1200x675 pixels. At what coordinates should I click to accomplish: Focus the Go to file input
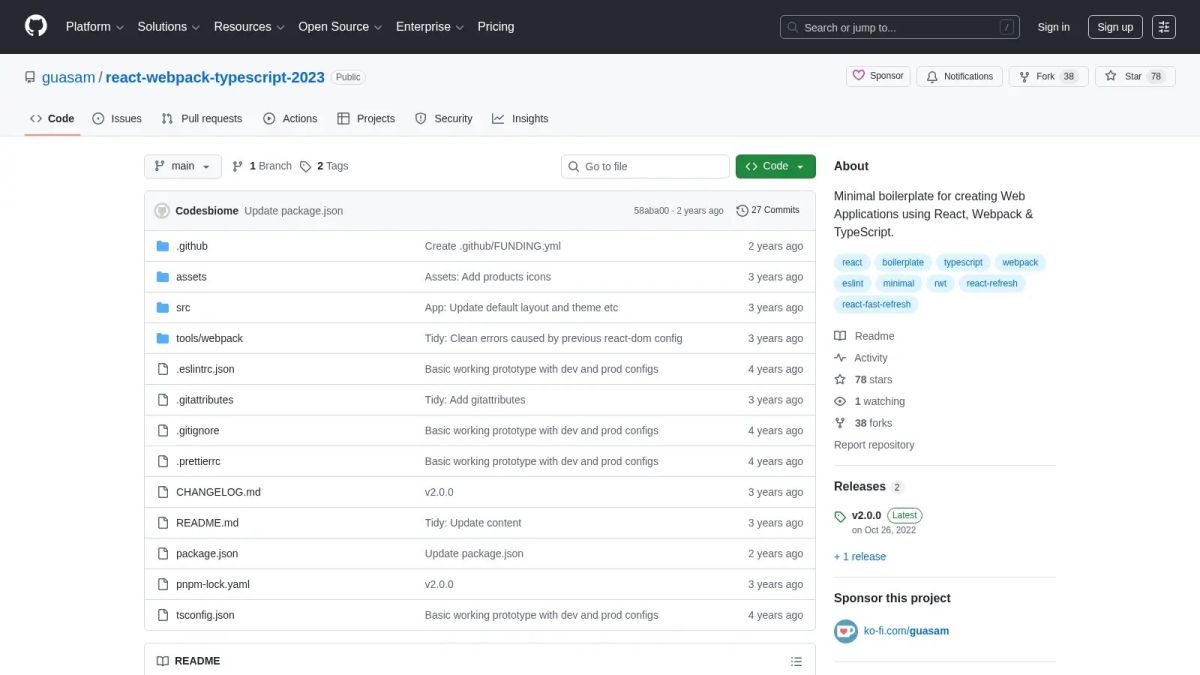(x=645, y=166)
